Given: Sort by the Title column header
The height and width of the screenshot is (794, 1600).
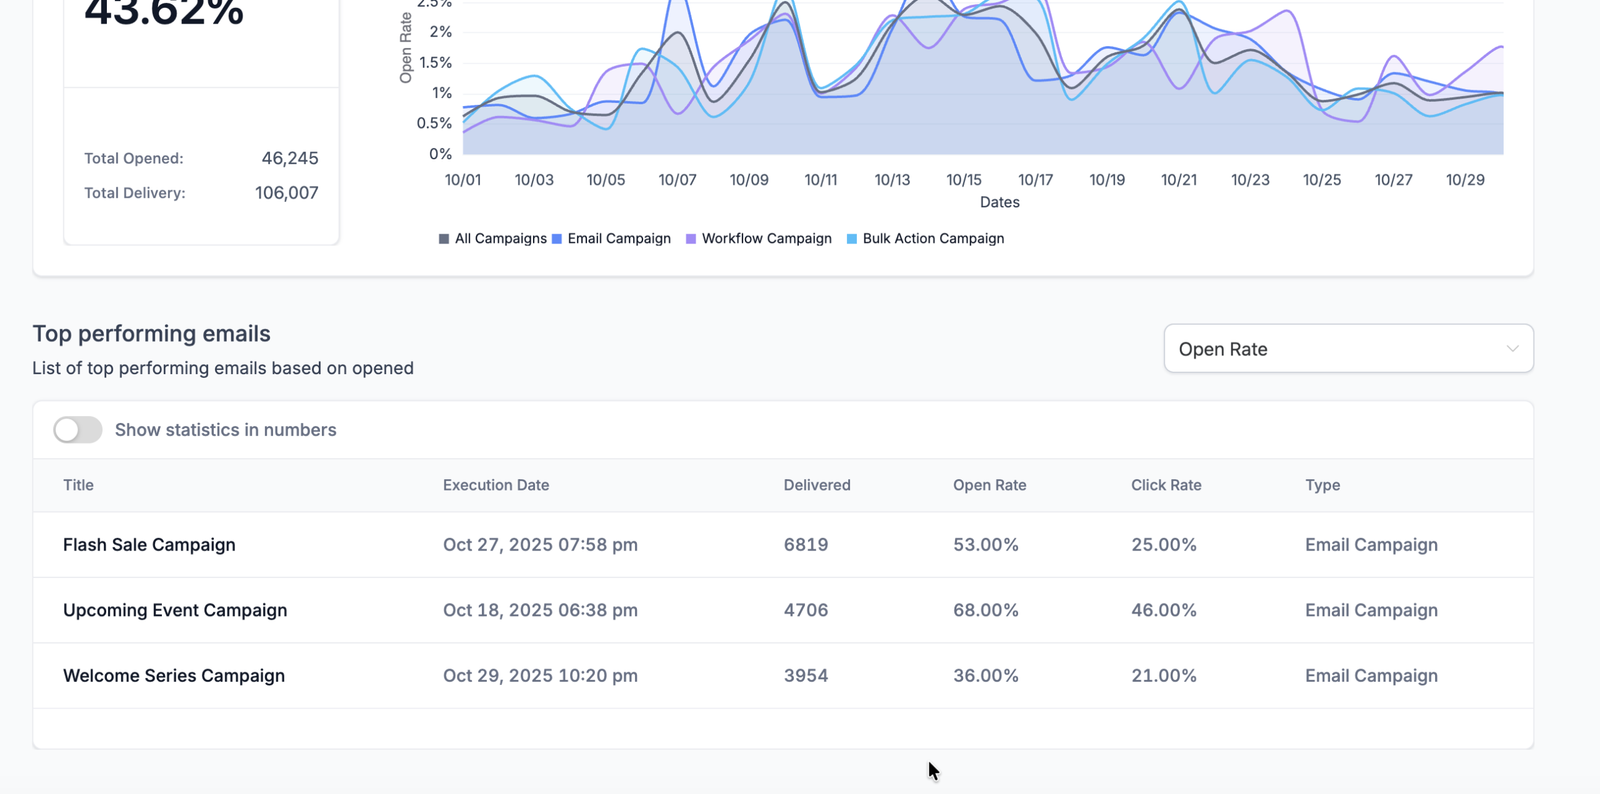Looking at the screenshot, I should [78, 485].
